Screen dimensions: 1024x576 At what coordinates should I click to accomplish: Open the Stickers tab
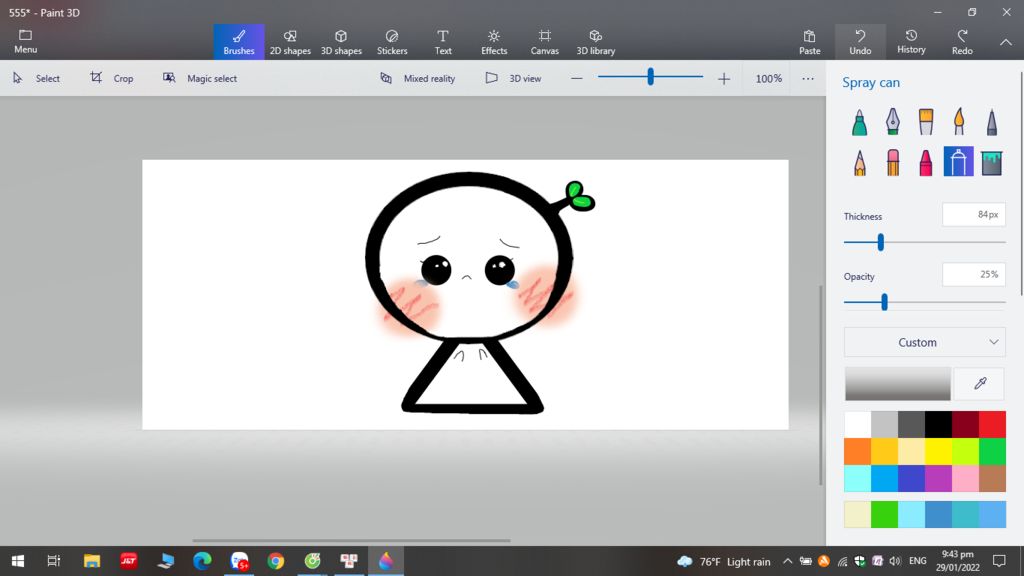pyautogui.click(x=392, y=42)
